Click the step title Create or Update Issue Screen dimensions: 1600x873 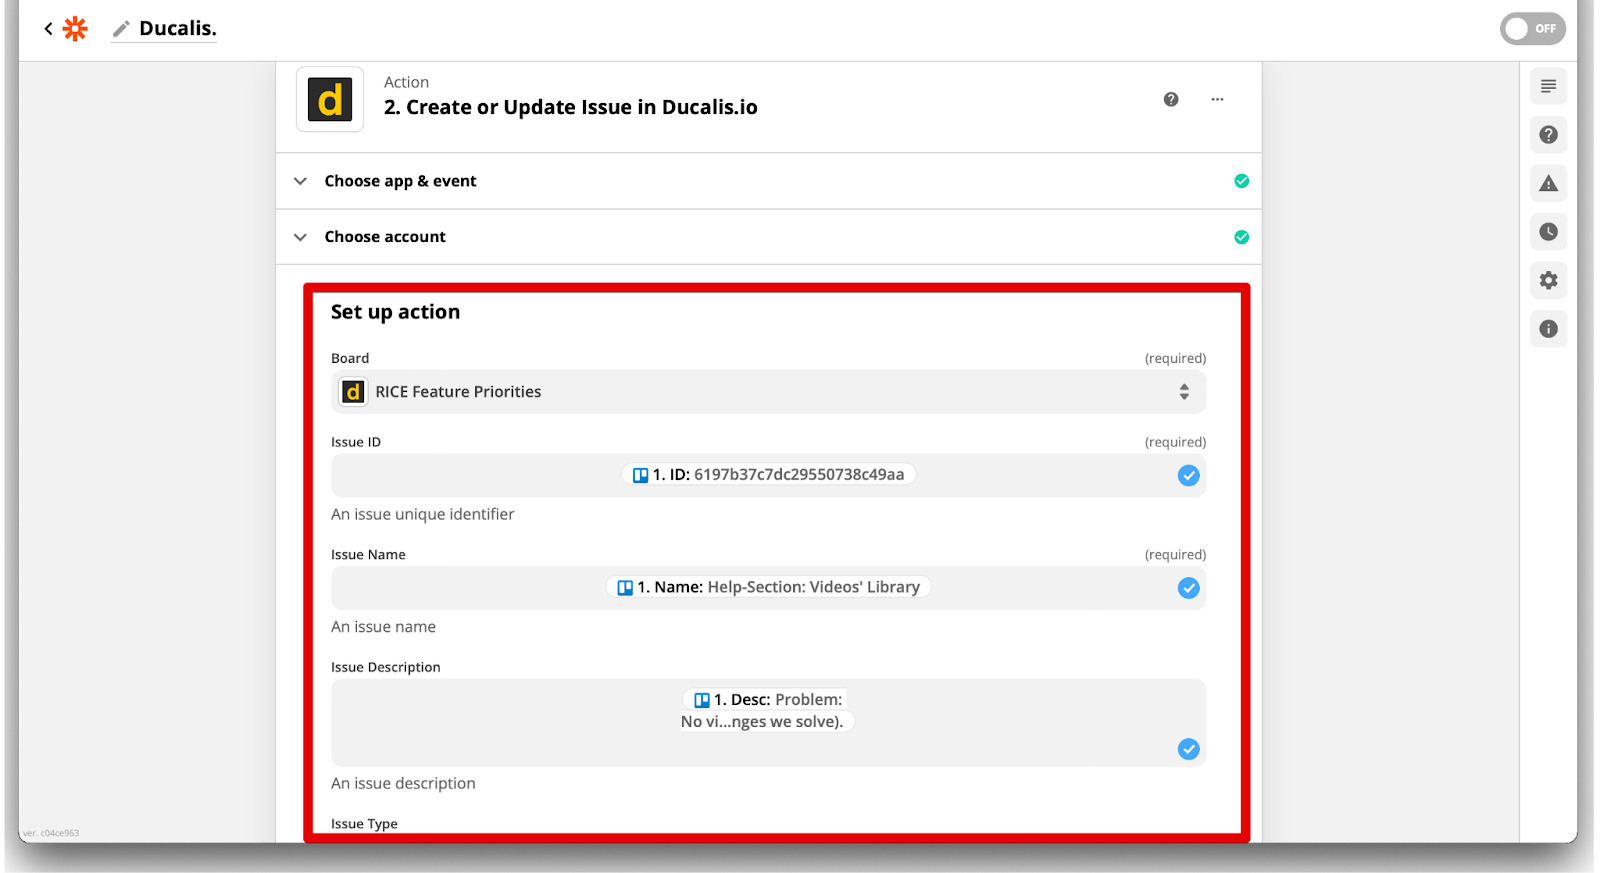(570, 107)
